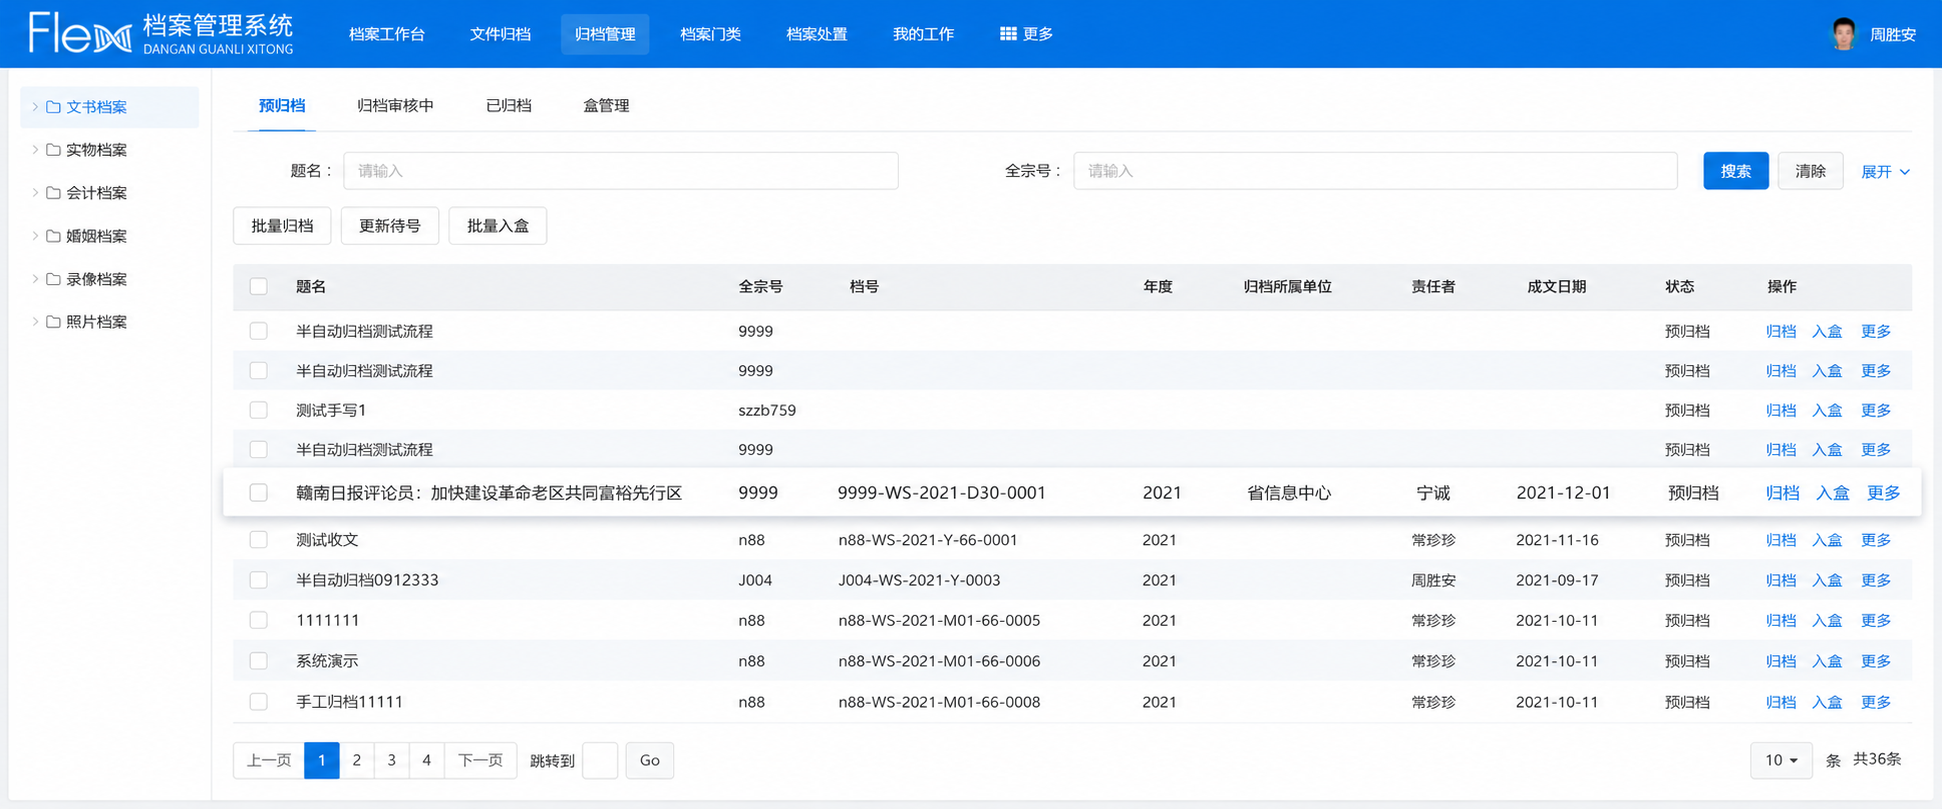This screenshot has height=809, width=1942.
Task: Toggle the select-all checkbox in table header
Action: (x=259, y=287)
